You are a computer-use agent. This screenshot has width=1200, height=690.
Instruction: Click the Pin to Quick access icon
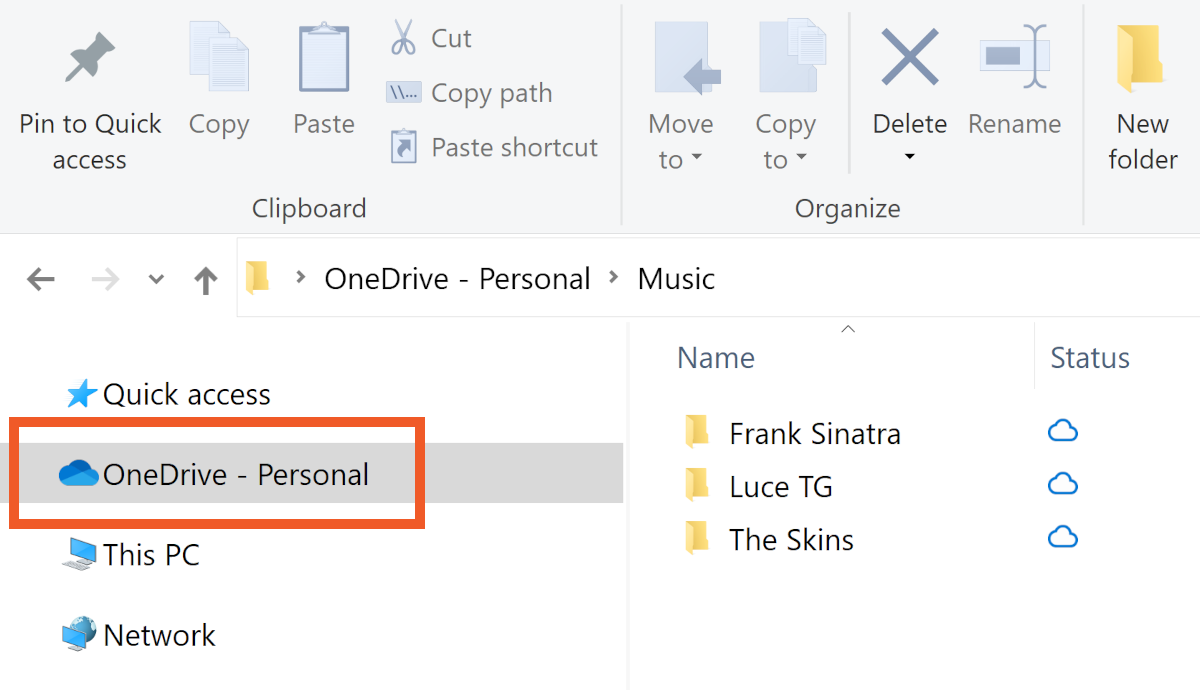pyautogui.click(x=90, y=59)
